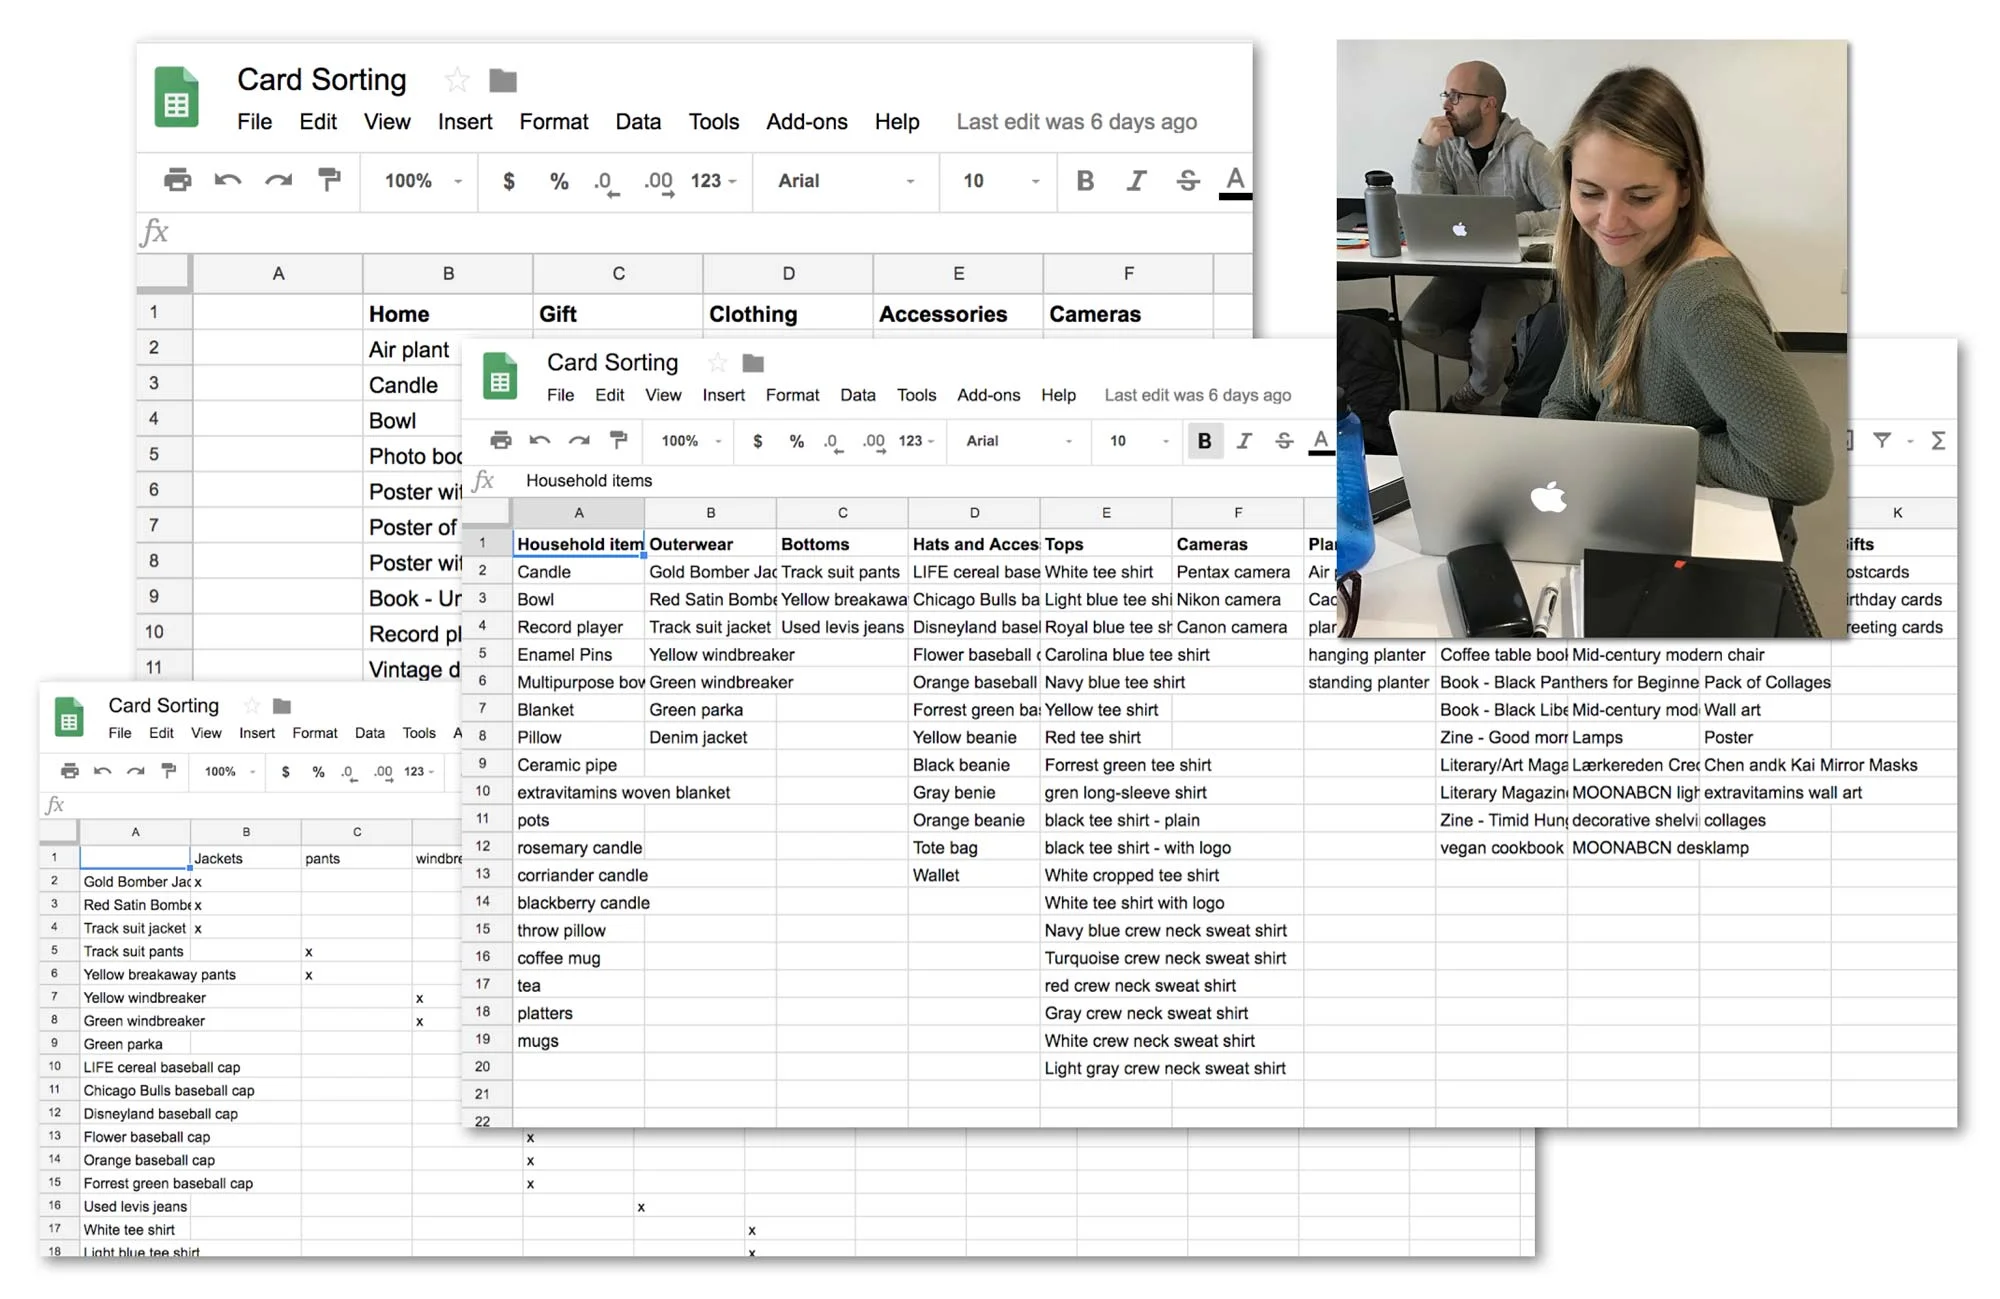Click photo of woman with laptop
The height and width of the screenshot is (1299, 2000).
(x=1592, y=338)
